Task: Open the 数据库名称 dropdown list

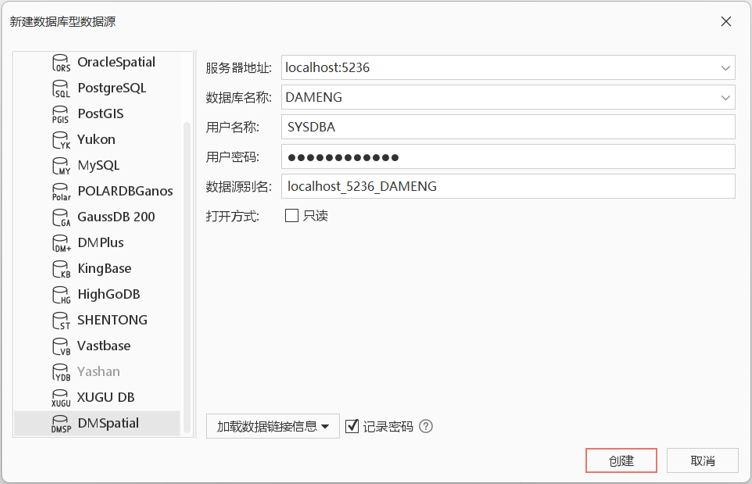Action: pyautogui.click(x=725, y=98)
